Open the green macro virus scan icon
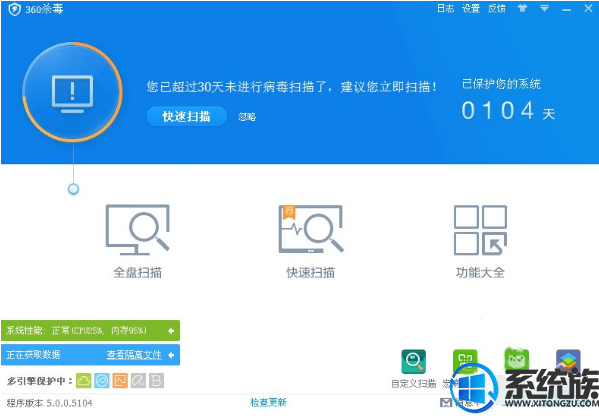599x416 pixels. click(x=465, y=361)
